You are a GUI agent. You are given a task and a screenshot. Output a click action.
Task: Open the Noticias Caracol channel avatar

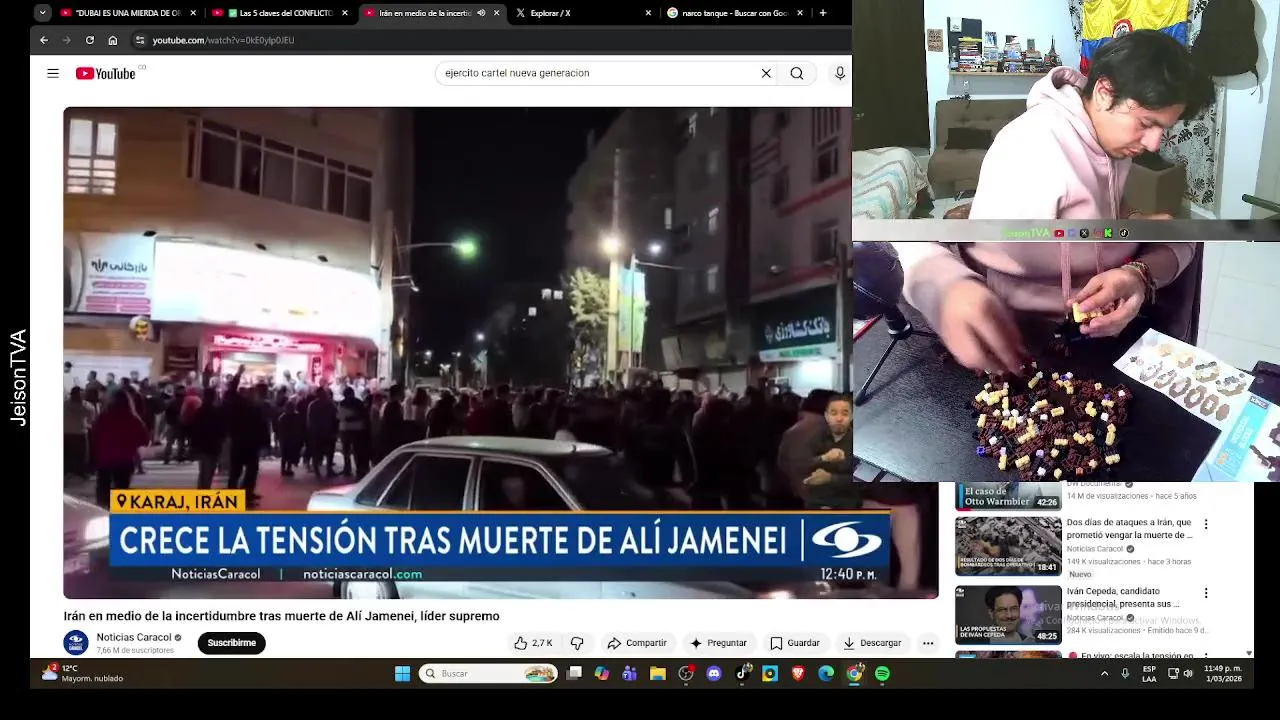tap(76, 643)
